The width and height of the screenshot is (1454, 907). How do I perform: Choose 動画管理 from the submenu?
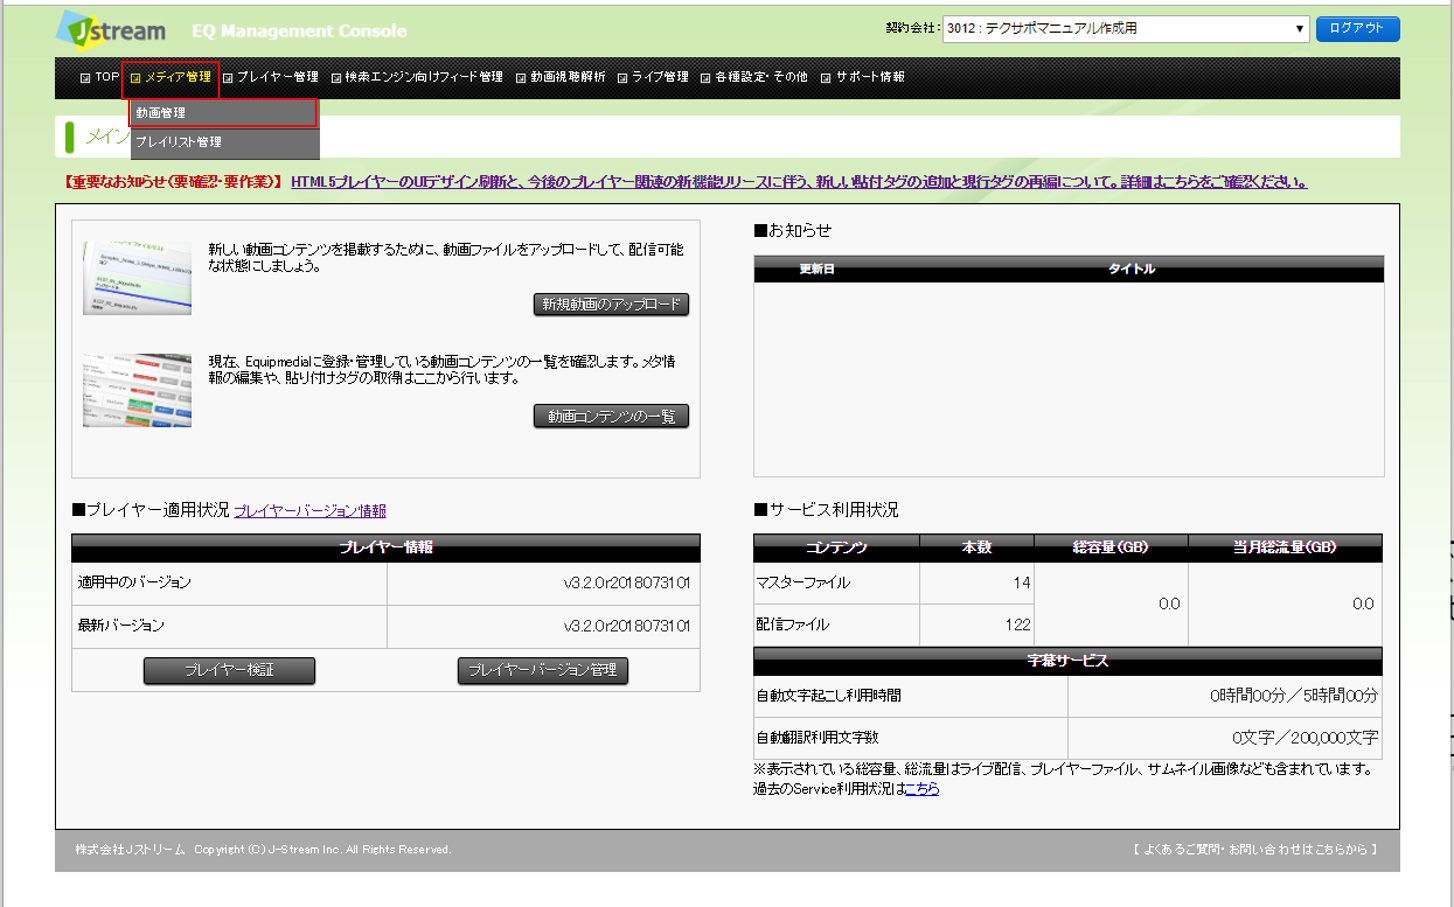tap(223, 113)
